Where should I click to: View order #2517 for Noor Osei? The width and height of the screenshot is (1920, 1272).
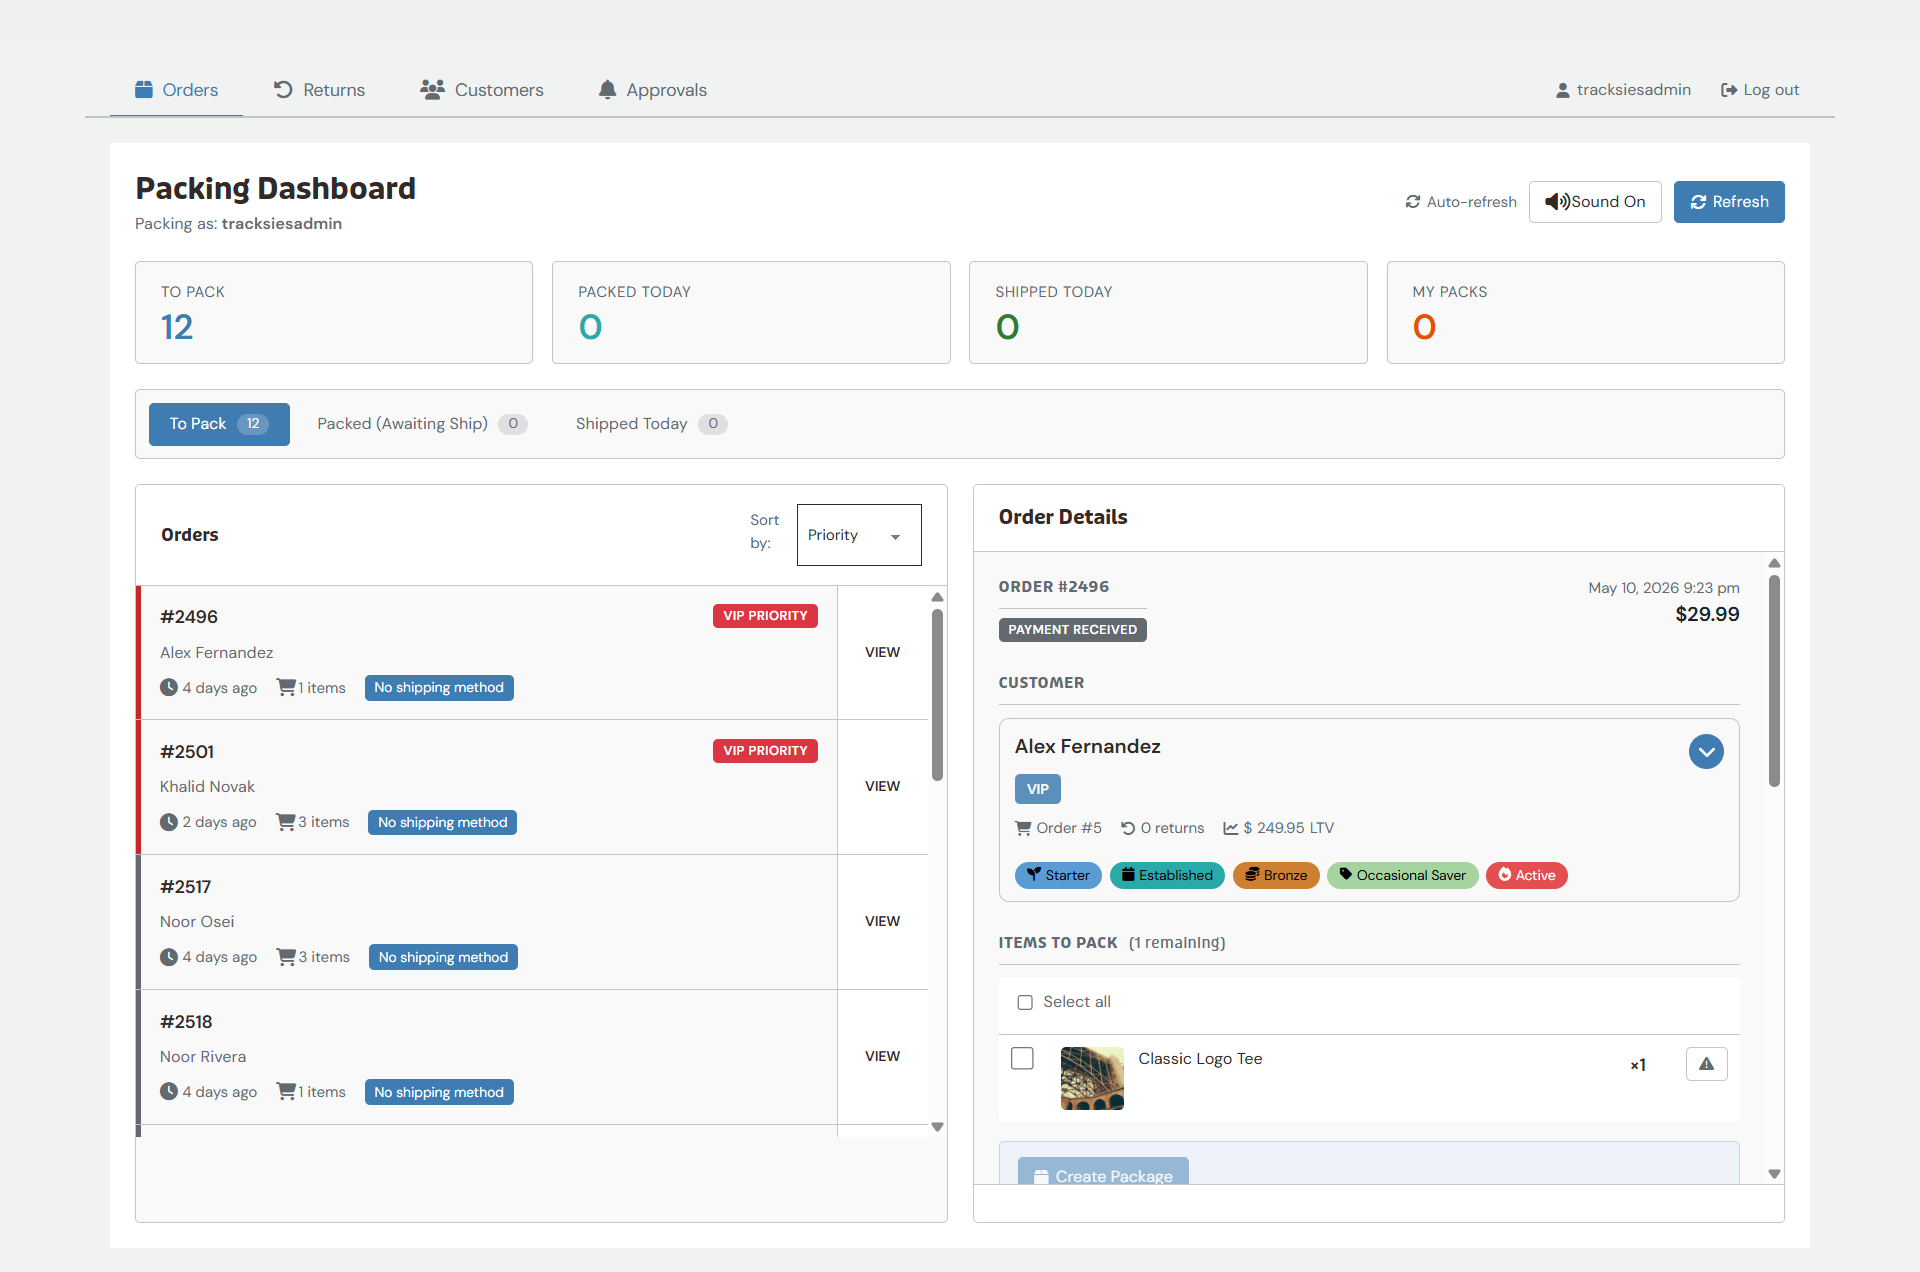[882, 921]
